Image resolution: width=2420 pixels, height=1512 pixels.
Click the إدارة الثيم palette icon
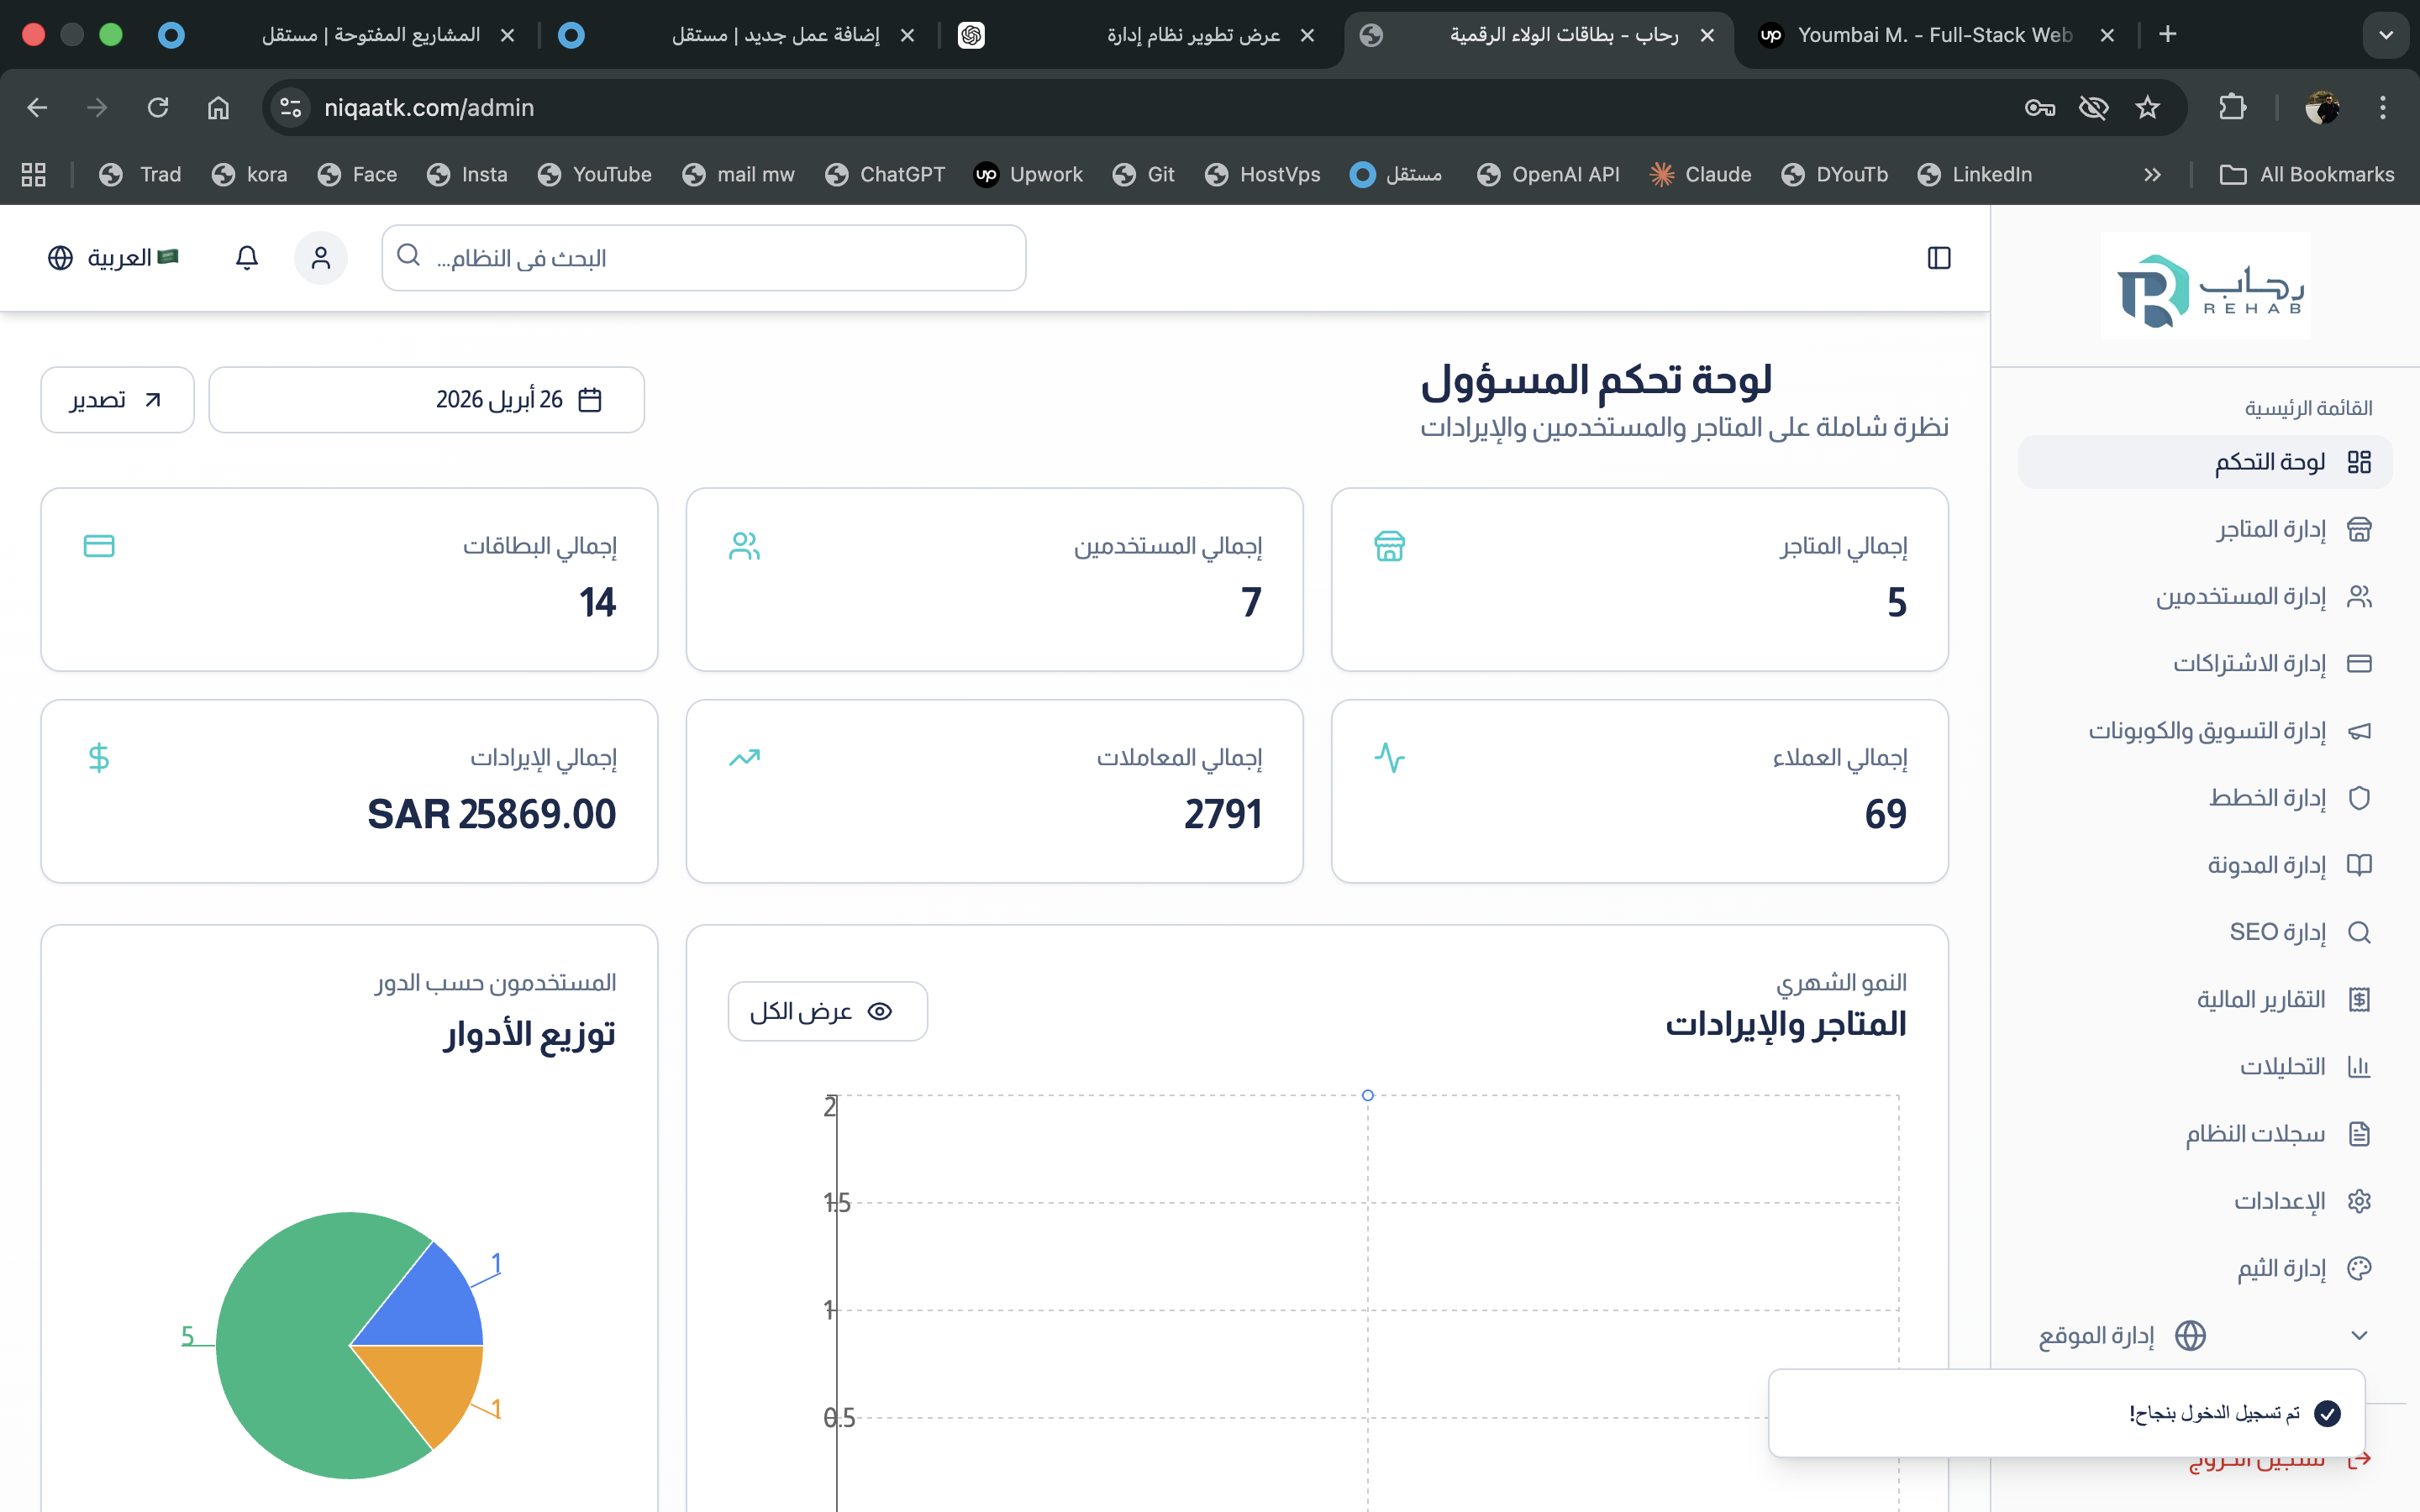(x=2359, y=1268)
